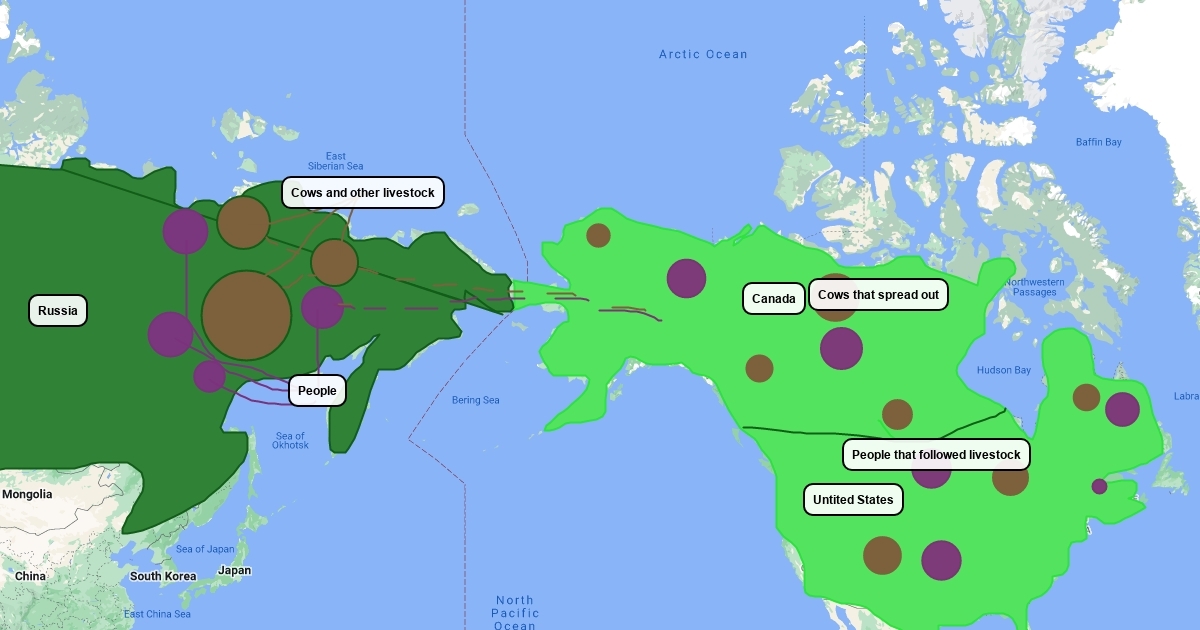Click the purple circle in central Alaska
The height and width of the screenshot is (630, 1200).
point(686,278)
